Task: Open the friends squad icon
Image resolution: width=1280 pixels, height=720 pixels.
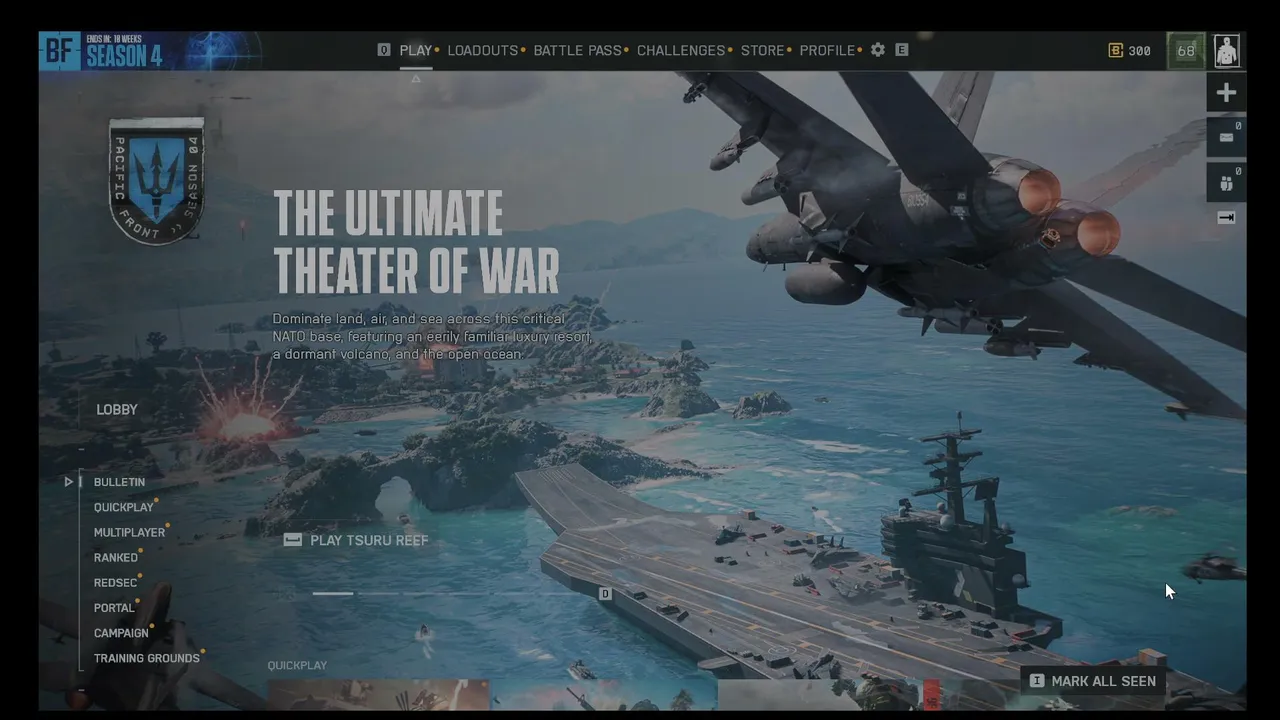Action: (1226, 183)
